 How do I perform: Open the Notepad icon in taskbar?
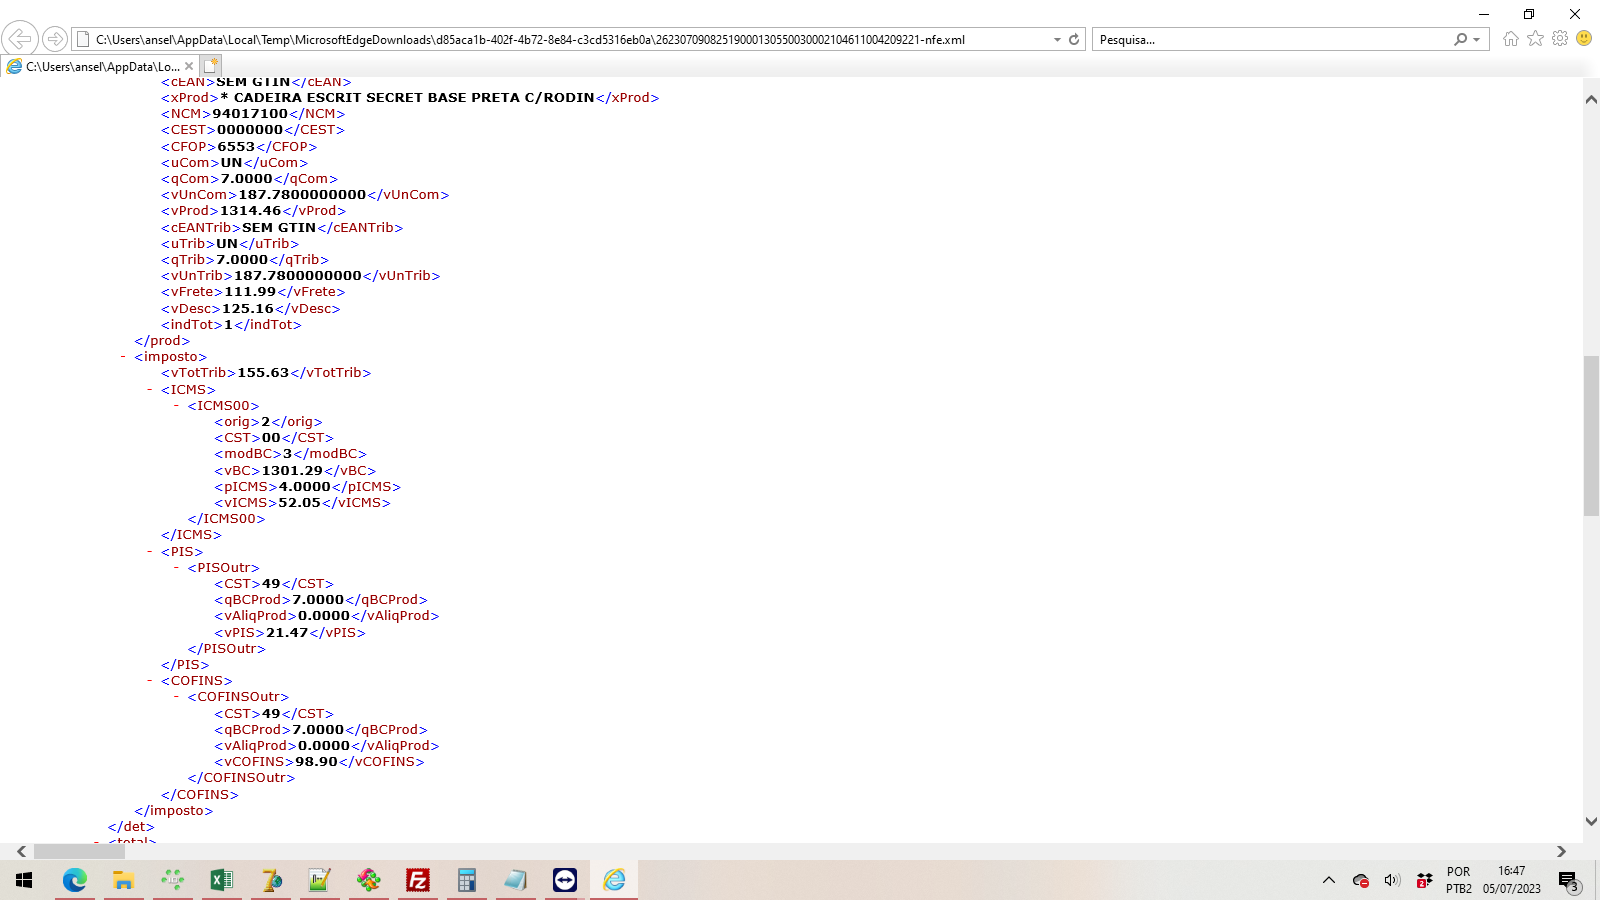(515, 880)
